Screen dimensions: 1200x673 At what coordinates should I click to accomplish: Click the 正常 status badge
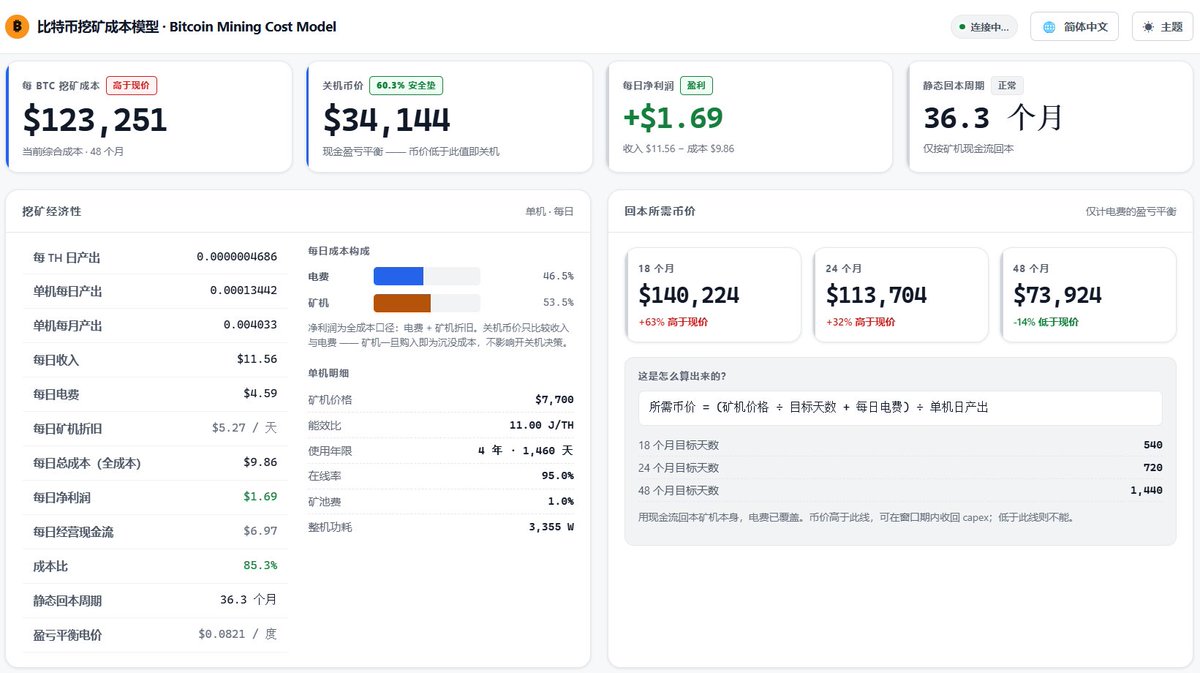tap(1007, 86)
